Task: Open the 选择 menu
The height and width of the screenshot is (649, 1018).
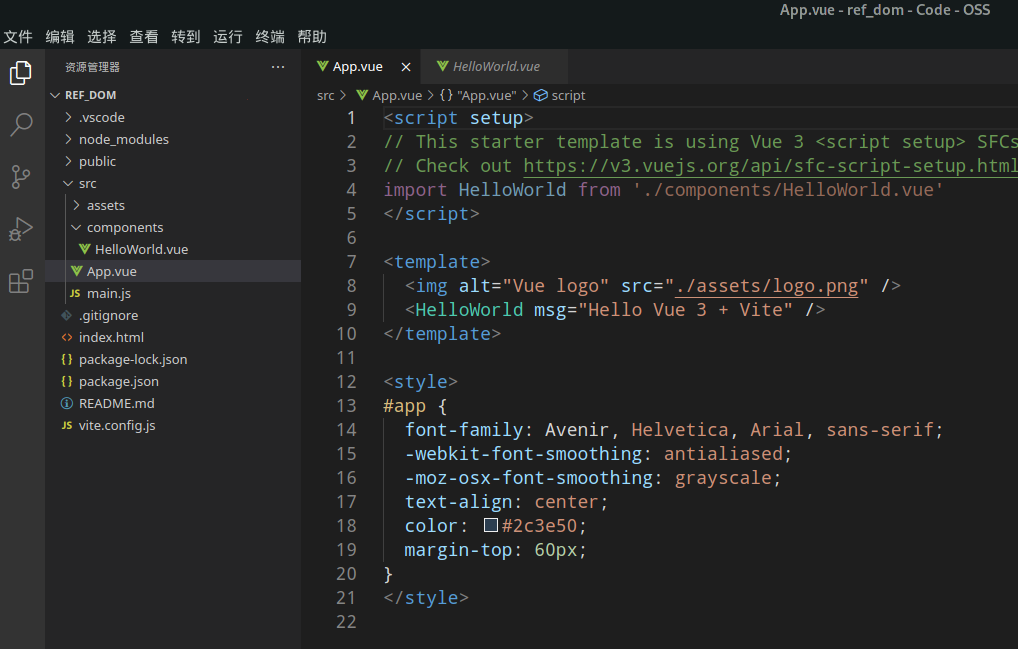Action: [x=102, y=36]
